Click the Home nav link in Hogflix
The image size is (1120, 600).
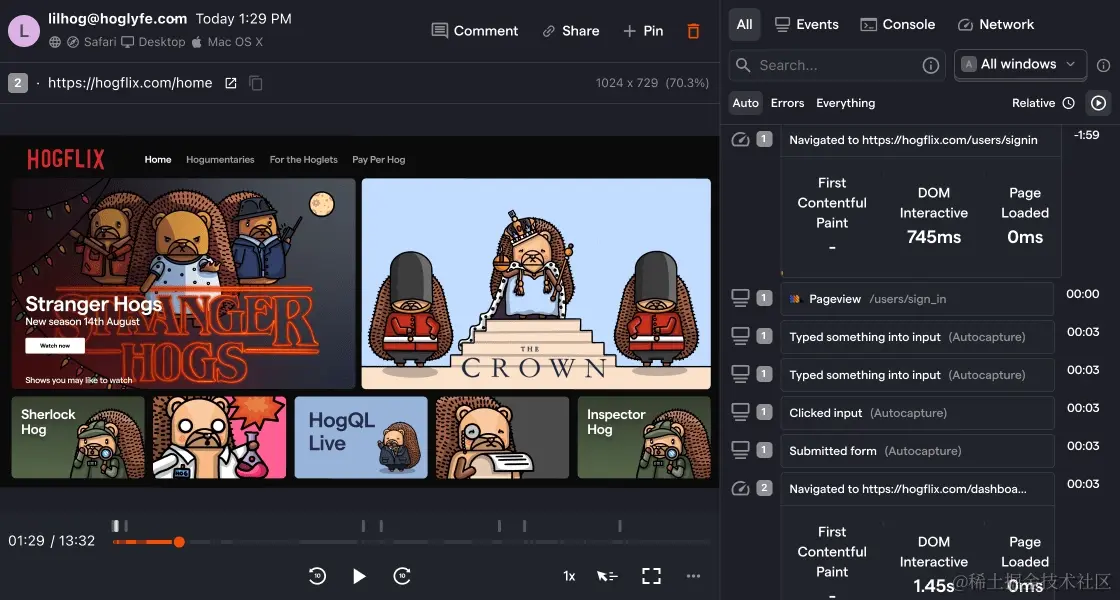[x=158, y=159]
